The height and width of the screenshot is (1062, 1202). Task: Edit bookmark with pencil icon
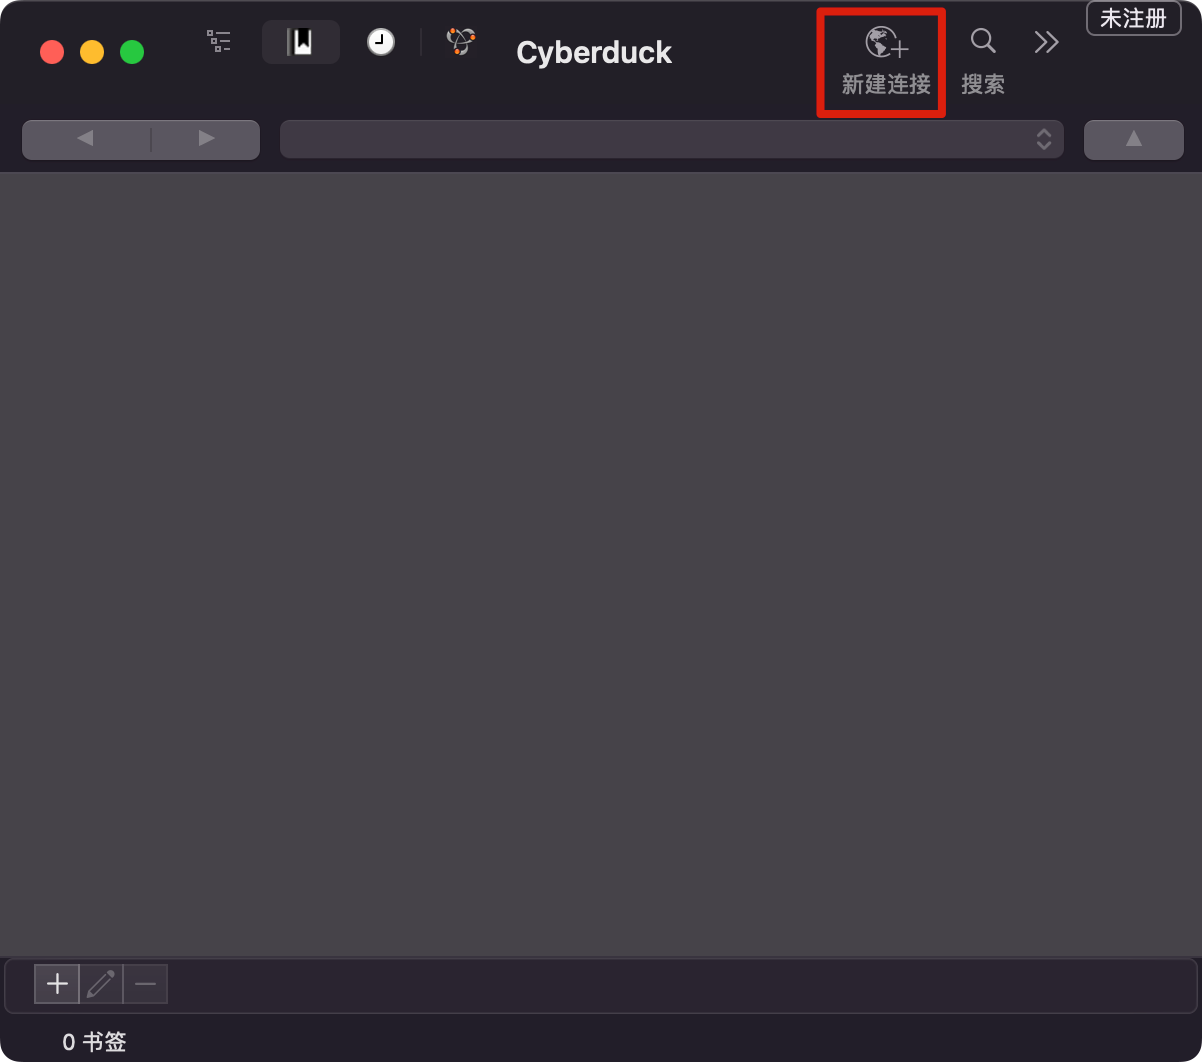pyautogui.click(x=101, y=984)
